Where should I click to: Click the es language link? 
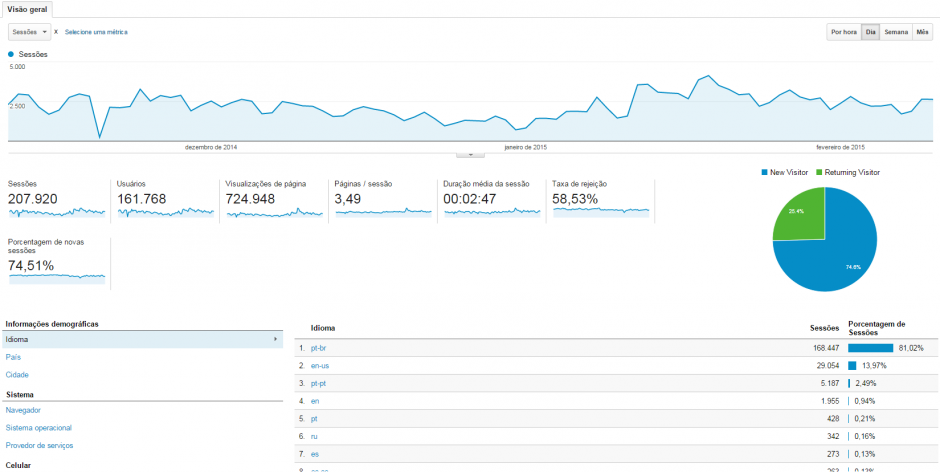pyautogui.click(x=314, y=453)
